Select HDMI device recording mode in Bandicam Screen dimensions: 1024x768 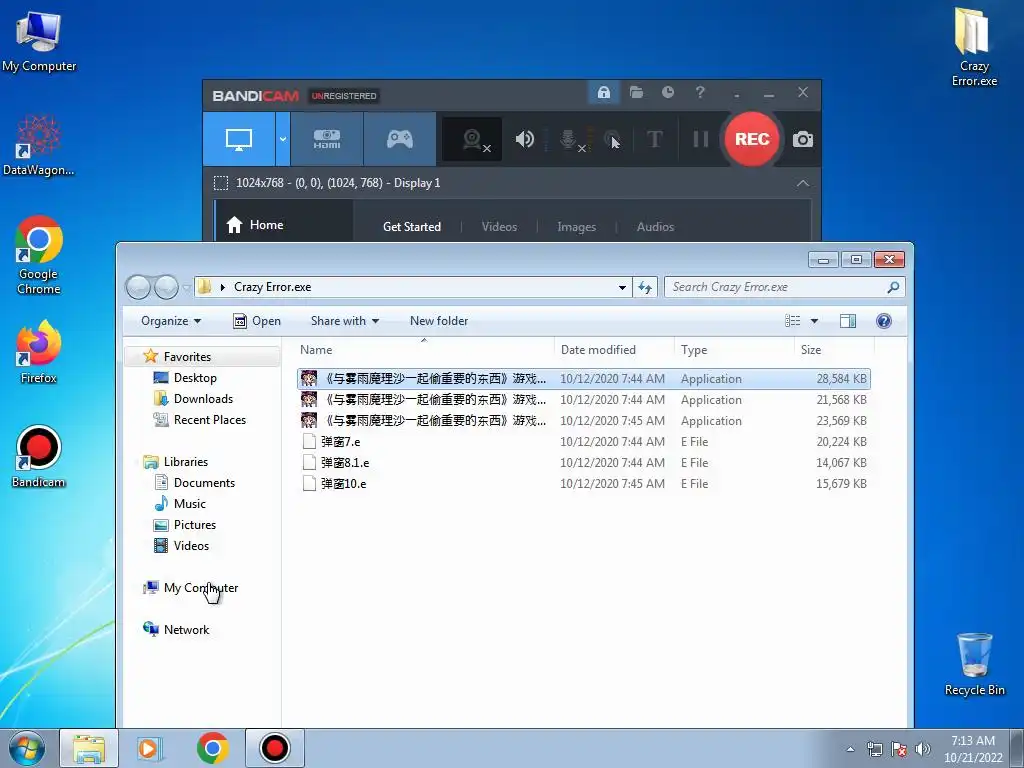point(327,139)
